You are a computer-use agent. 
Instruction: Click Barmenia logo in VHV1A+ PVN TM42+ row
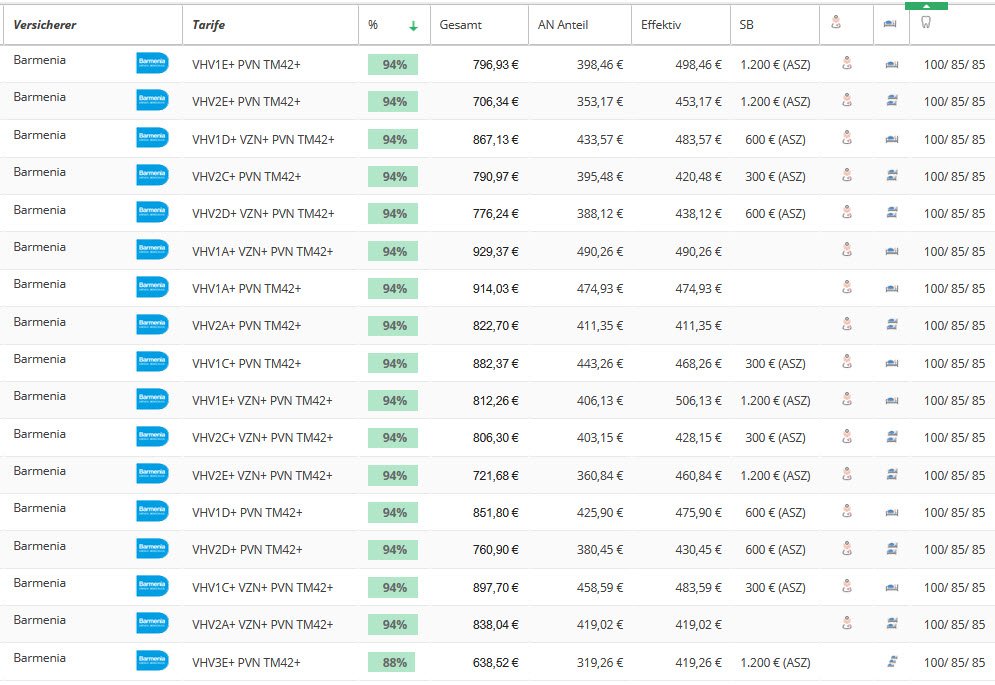click(x=152, y=288)
